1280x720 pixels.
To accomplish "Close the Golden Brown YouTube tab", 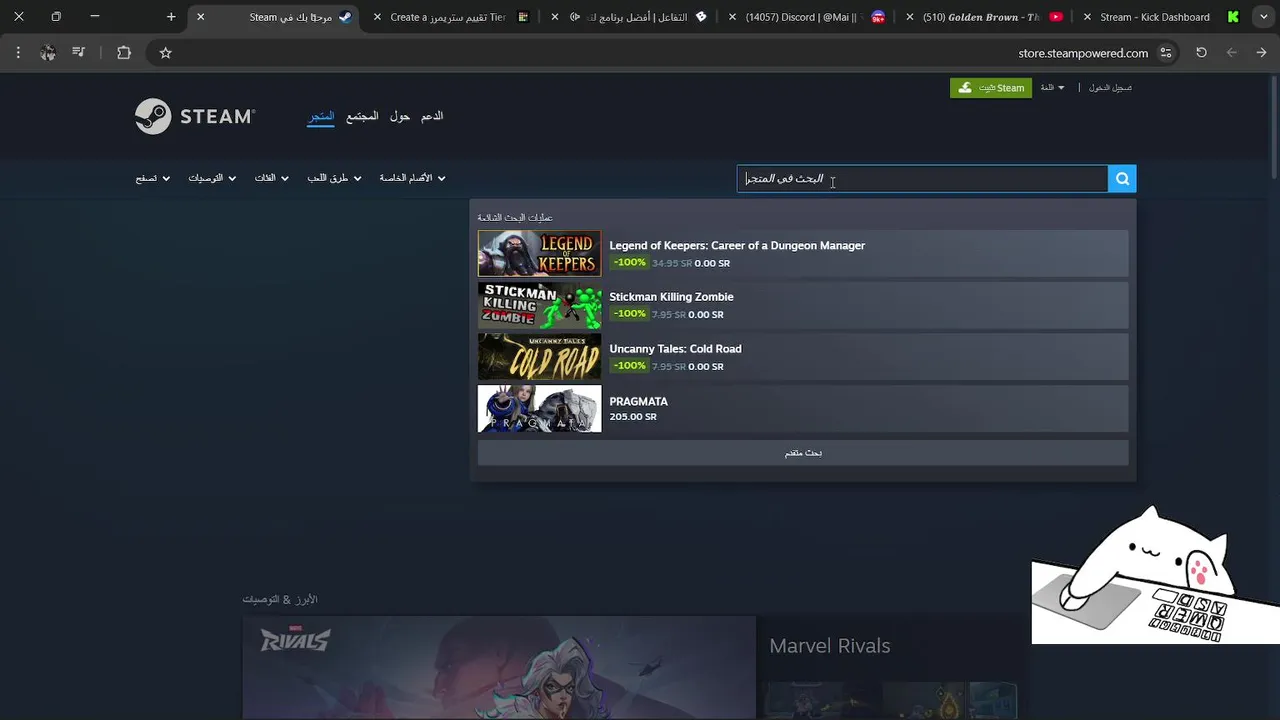I will 910,17.
